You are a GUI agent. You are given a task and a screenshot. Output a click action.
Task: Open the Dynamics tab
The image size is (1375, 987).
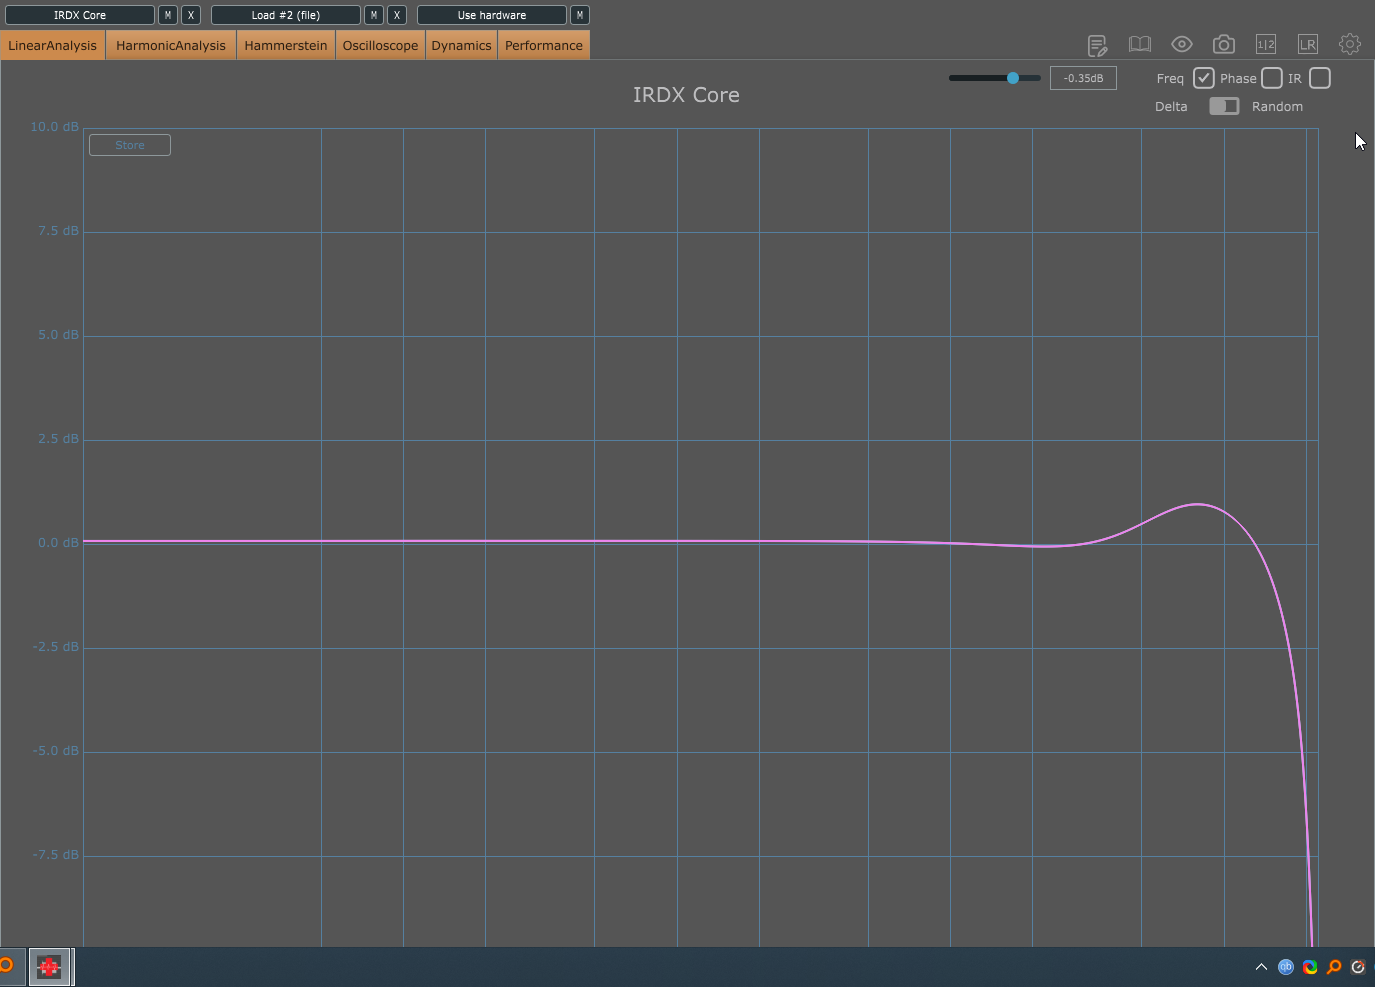coord(462,45)
